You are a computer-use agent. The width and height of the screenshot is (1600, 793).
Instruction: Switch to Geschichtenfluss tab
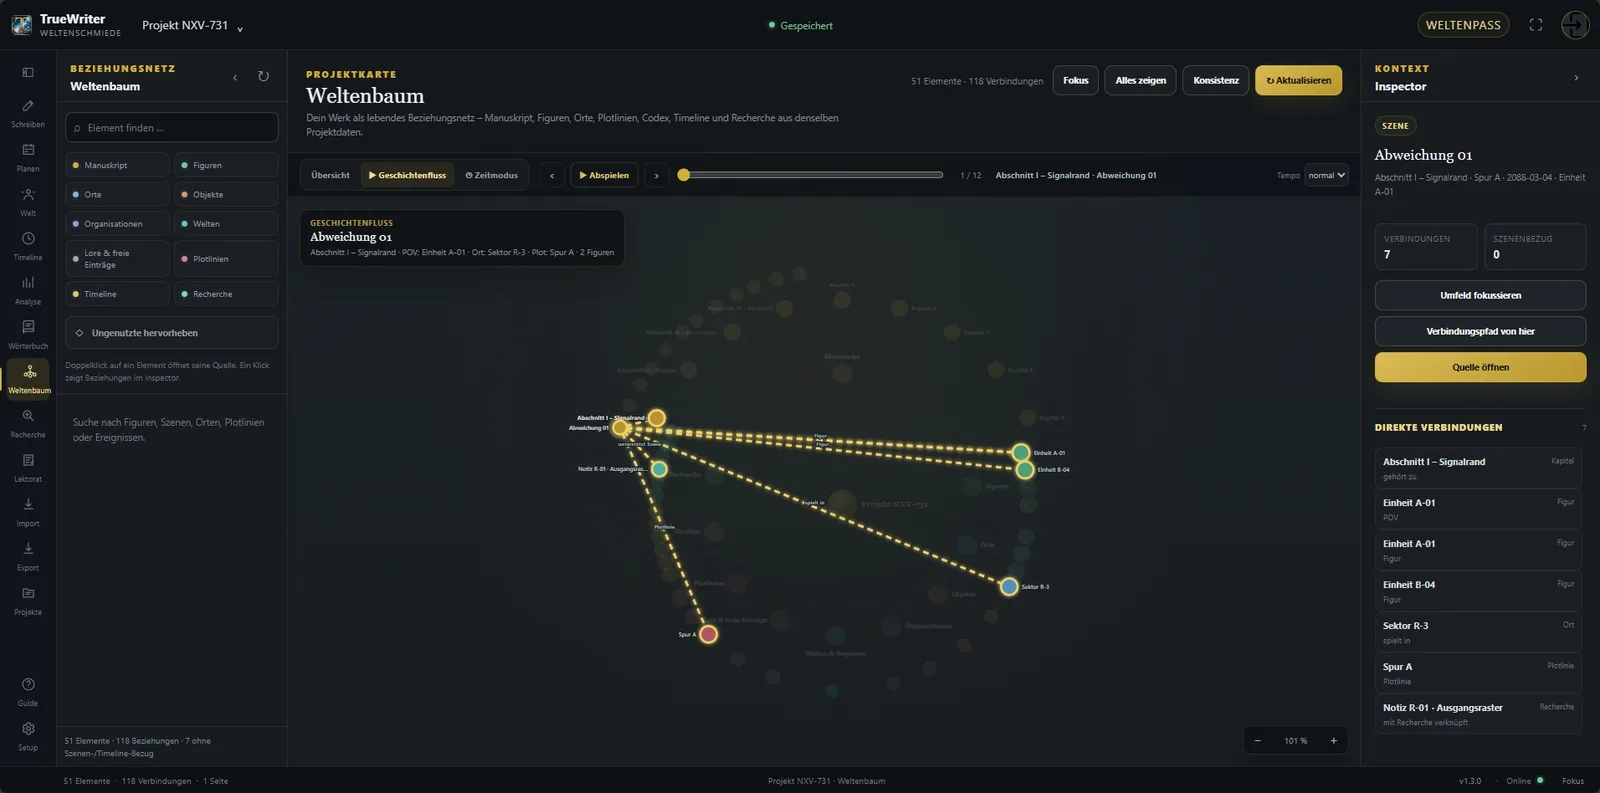407,175
